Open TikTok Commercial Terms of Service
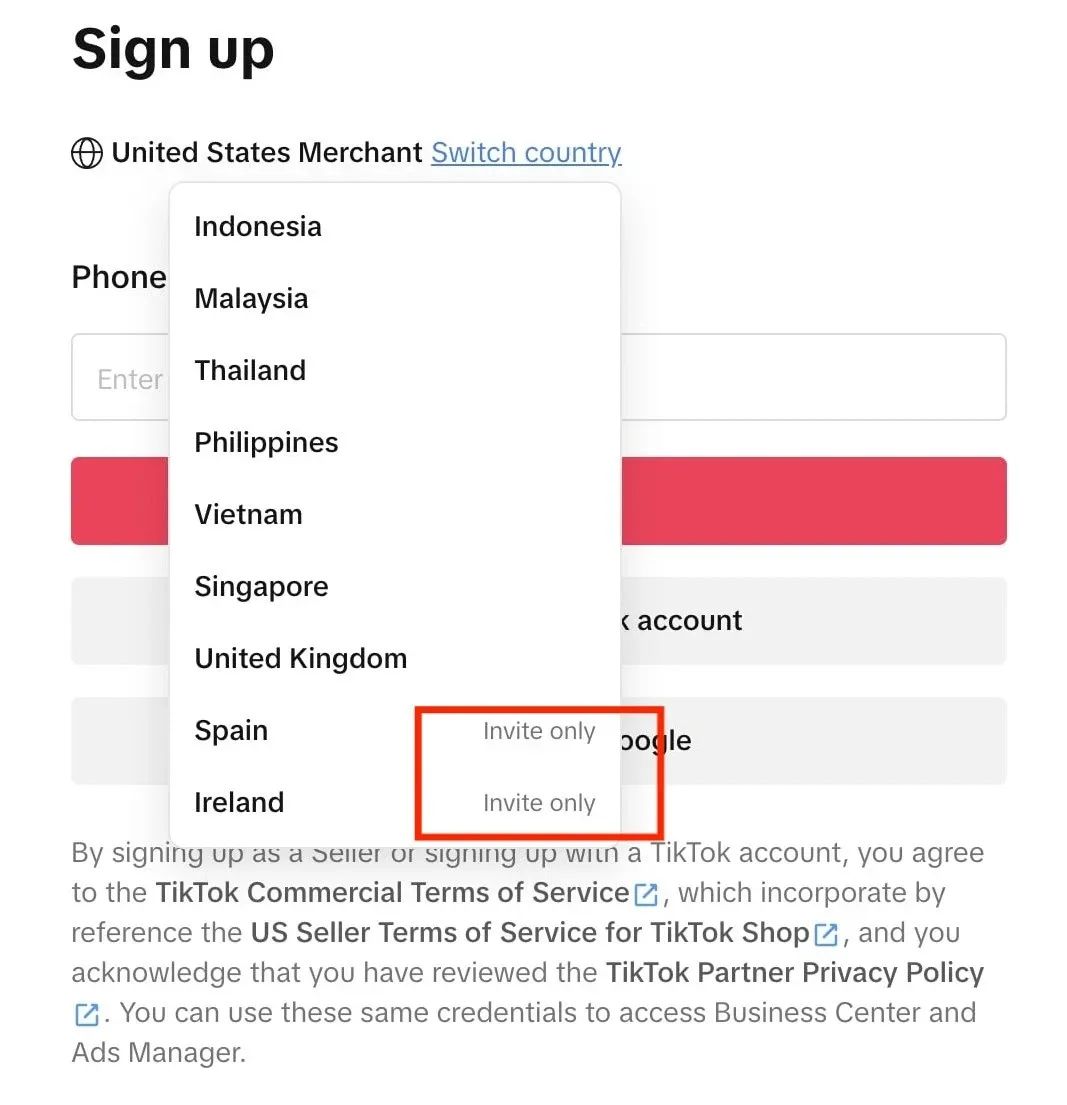The image size is (1067, 1105). [392, 893]
